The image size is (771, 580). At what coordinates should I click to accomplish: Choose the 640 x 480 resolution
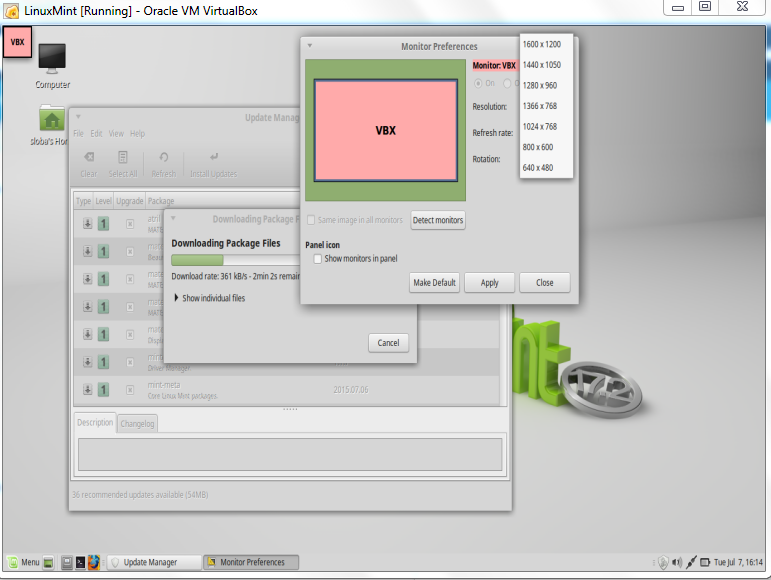(546, 168)
